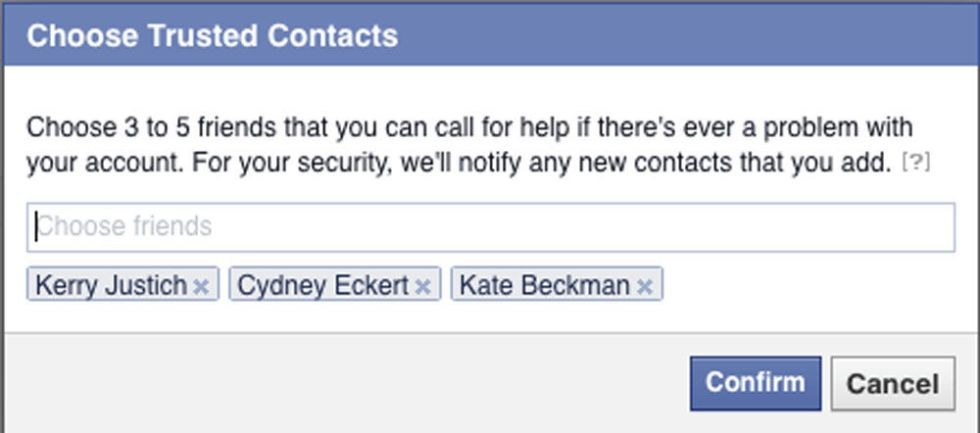The width and height of the screenshot is (980, 433).
Task: Click the Choose friends placeholder text
Action: pyautogui.click(x=124, y=226)
